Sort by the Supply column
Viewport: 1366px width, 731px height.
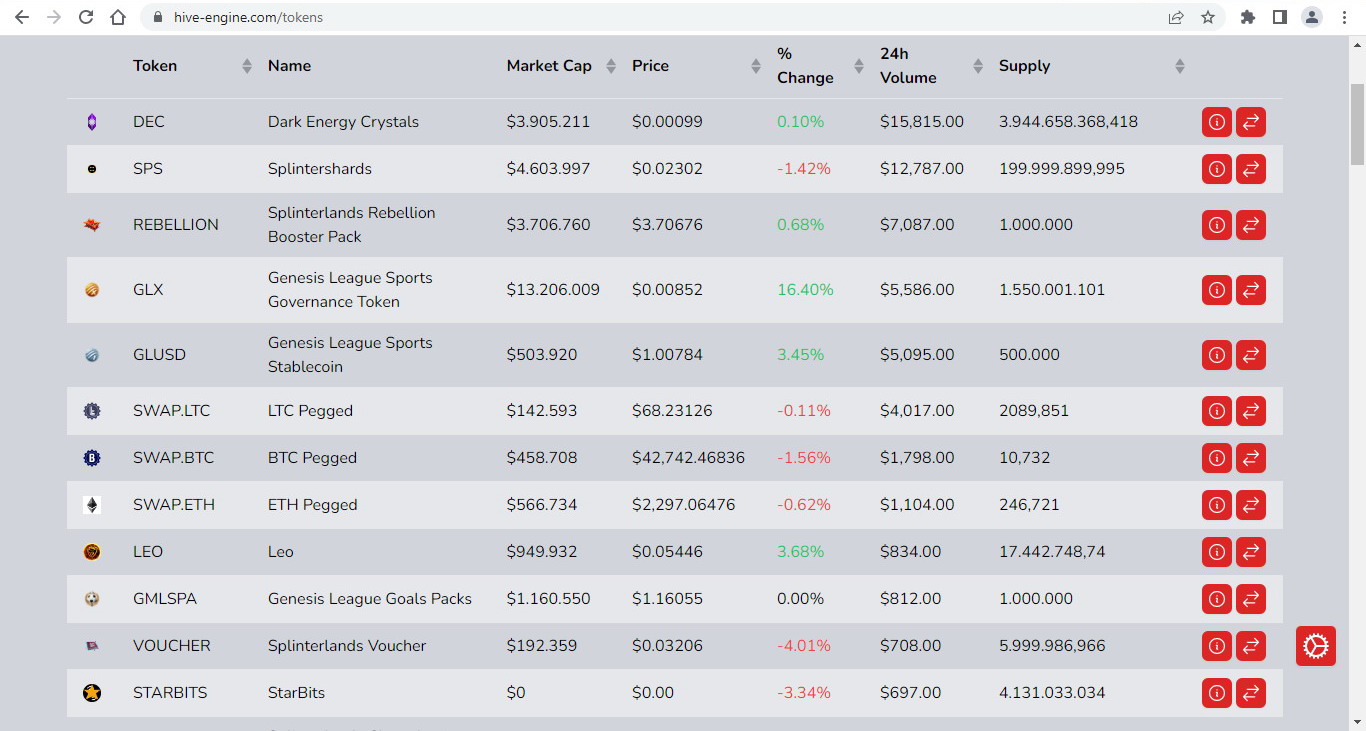point(1180,66)
